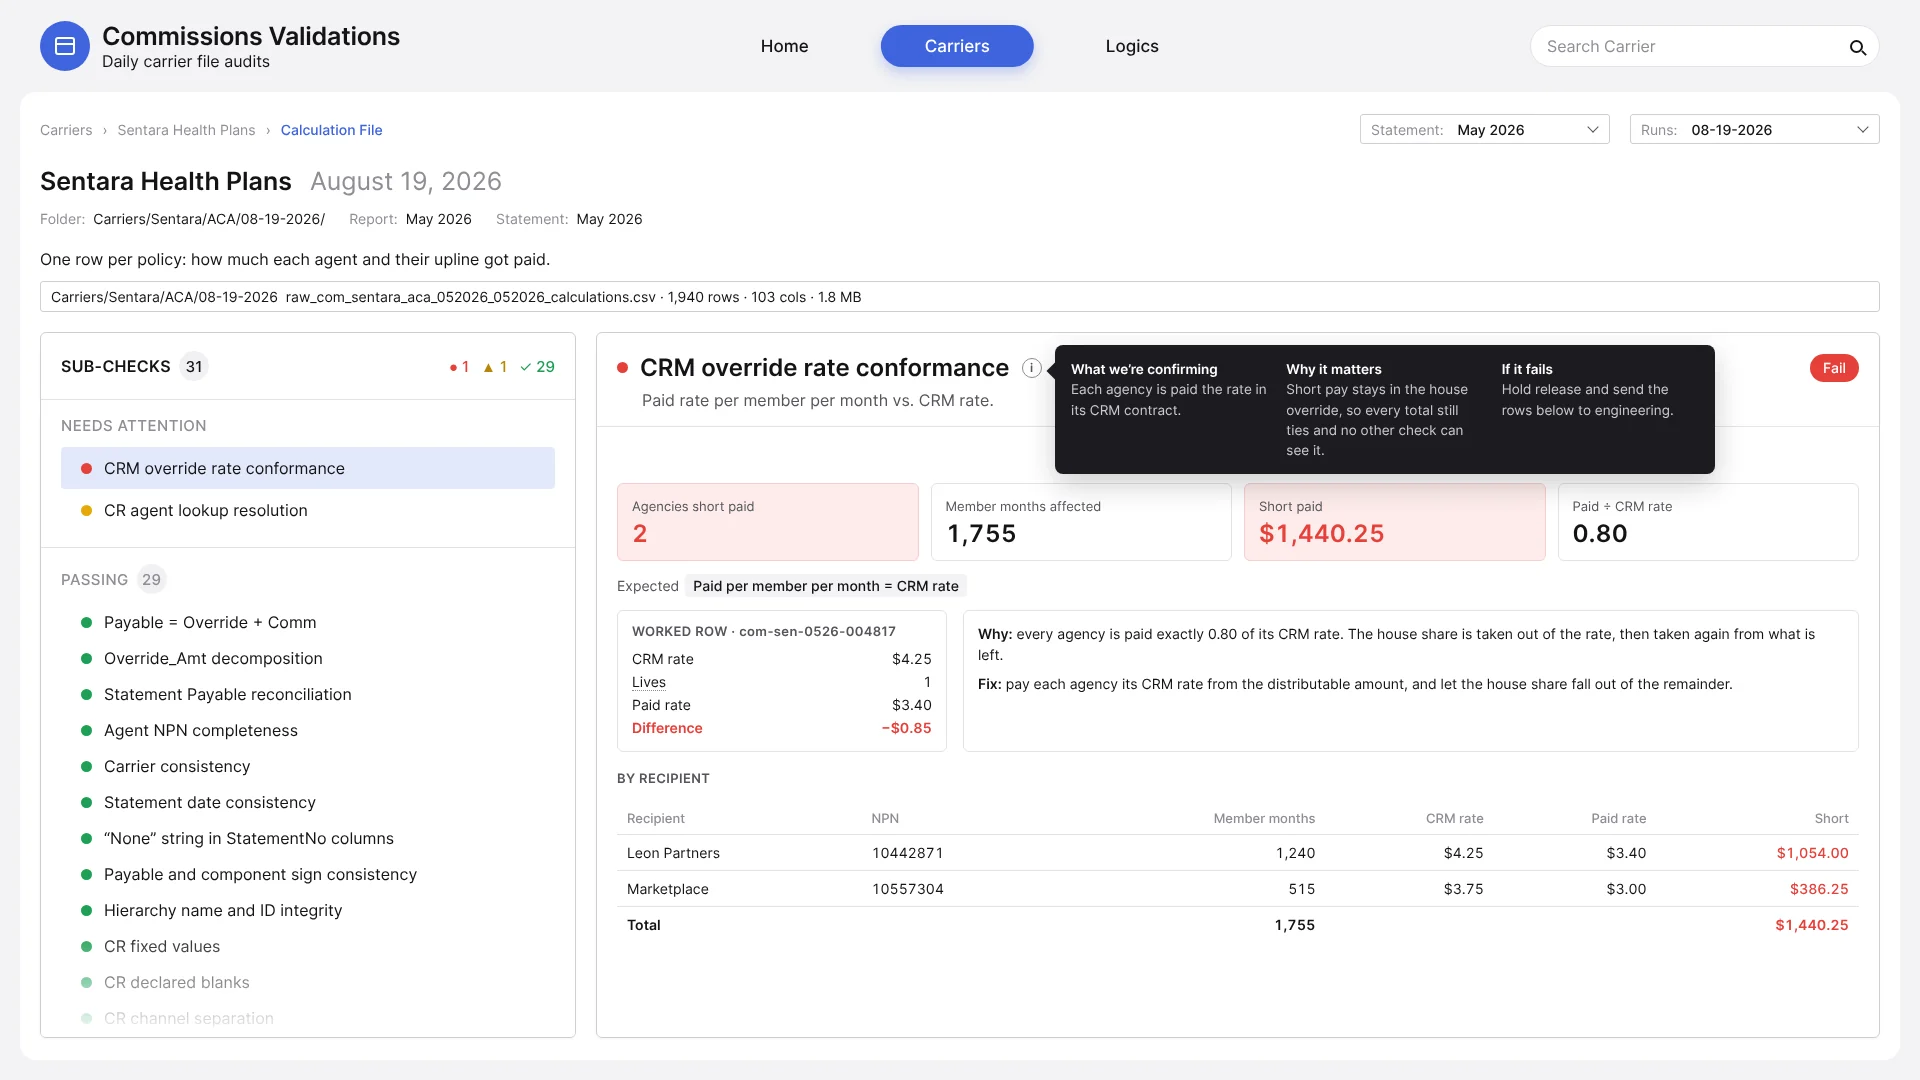The image size is (1920, 1080).
Task: Open CR fixed values check
Action: (x=308, y=946)
